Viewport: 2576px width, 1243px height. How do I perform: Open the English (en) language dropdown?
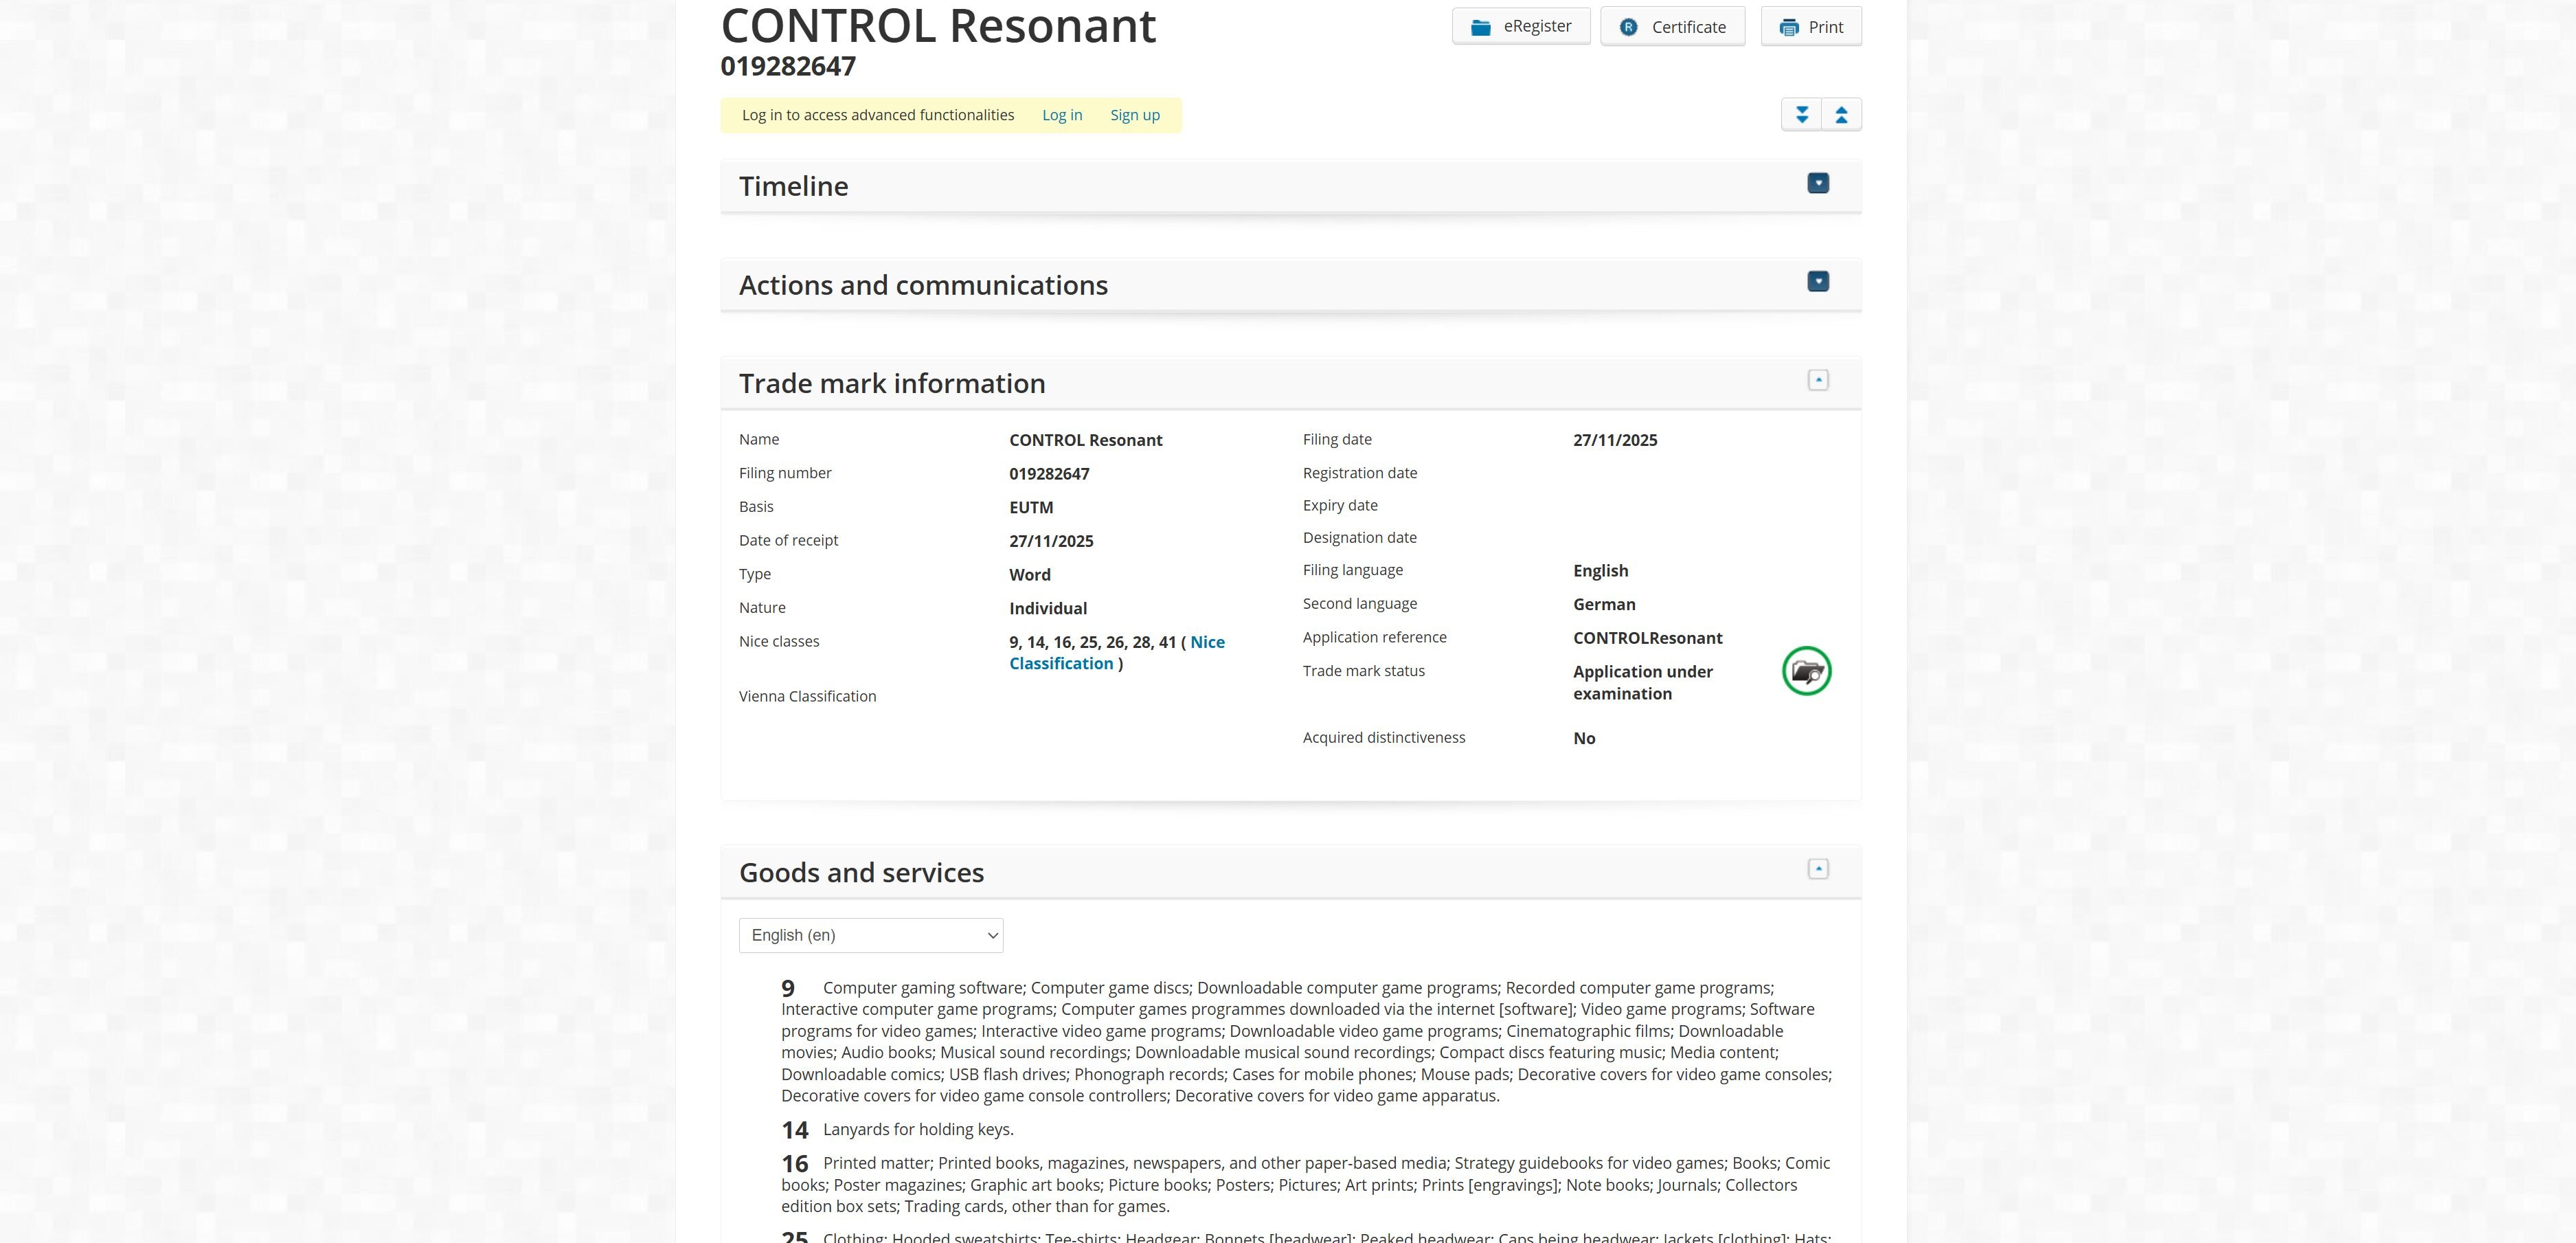tap(870, 935)
